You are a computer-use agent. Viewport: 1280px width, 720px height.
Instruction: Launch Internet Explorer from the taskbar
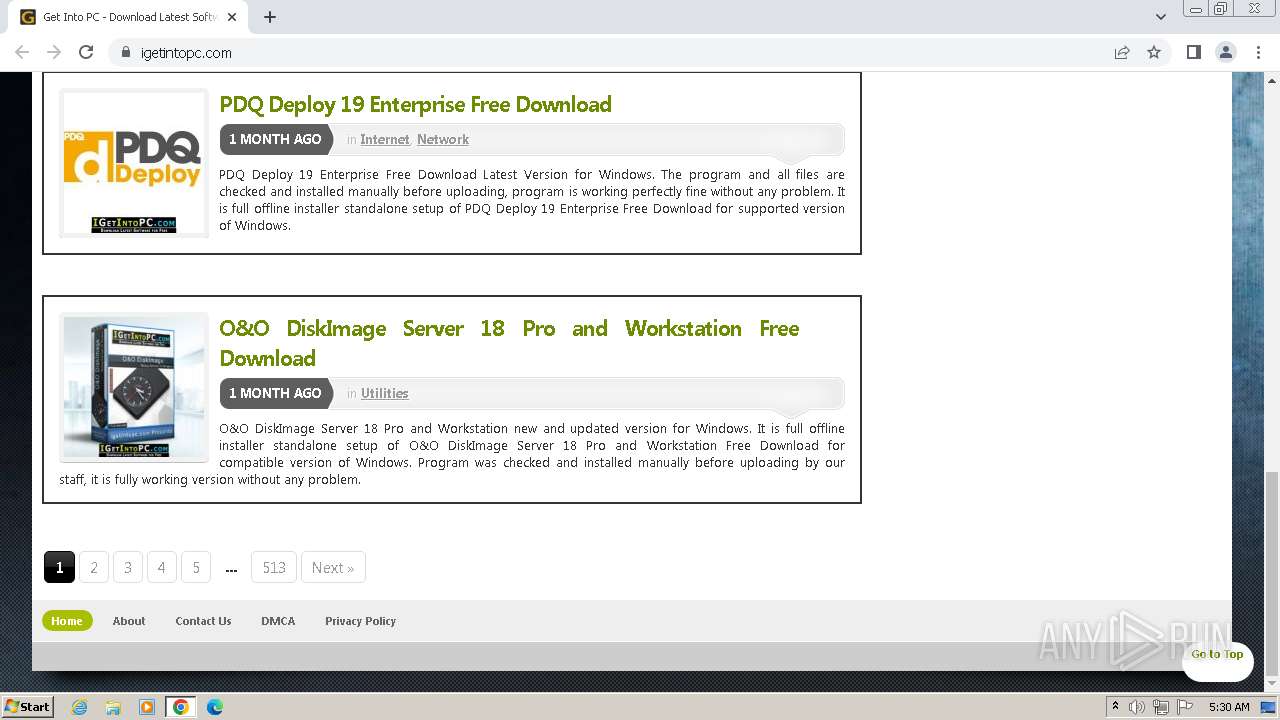pos(80,707)
